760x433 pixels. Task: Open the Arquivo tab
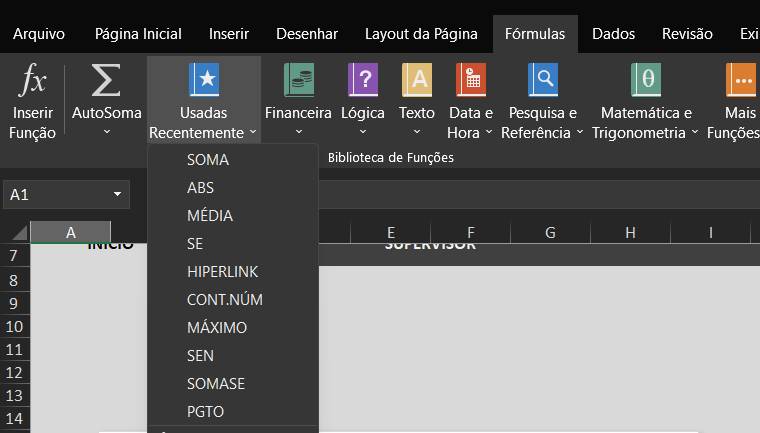tap(39, 34)
